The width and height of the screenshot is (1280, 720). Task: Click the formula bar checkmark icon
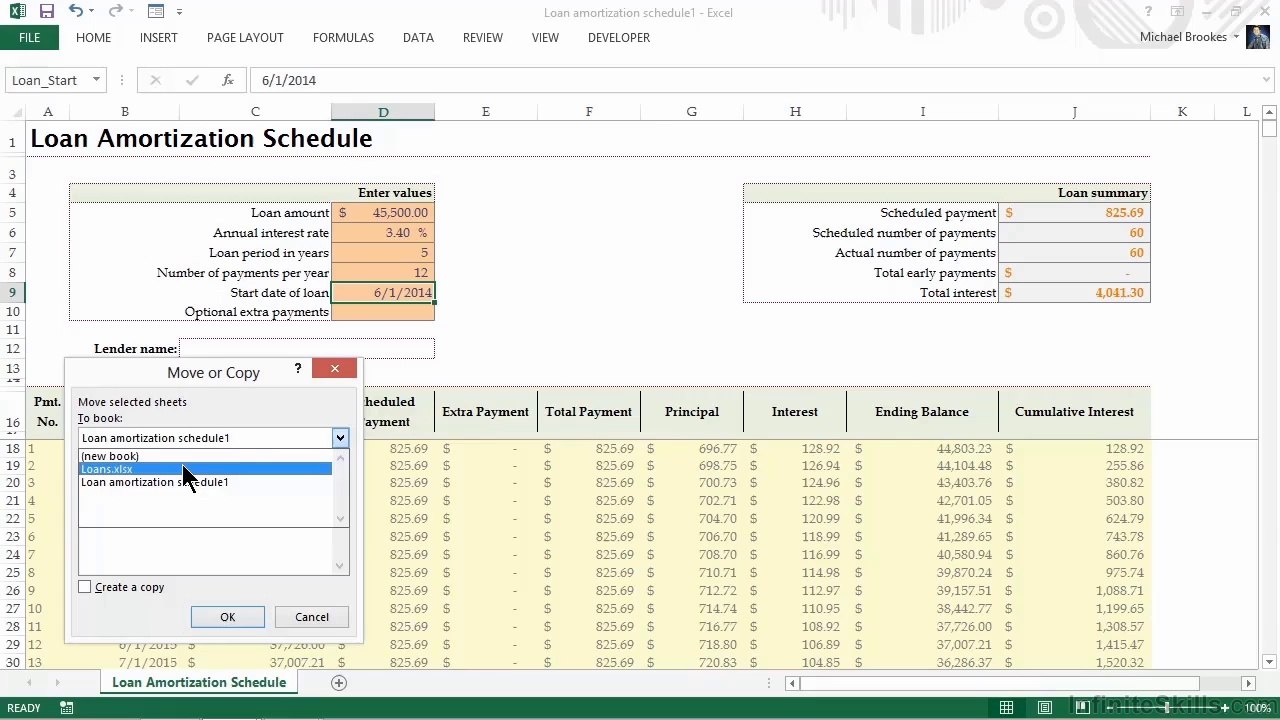192,80
